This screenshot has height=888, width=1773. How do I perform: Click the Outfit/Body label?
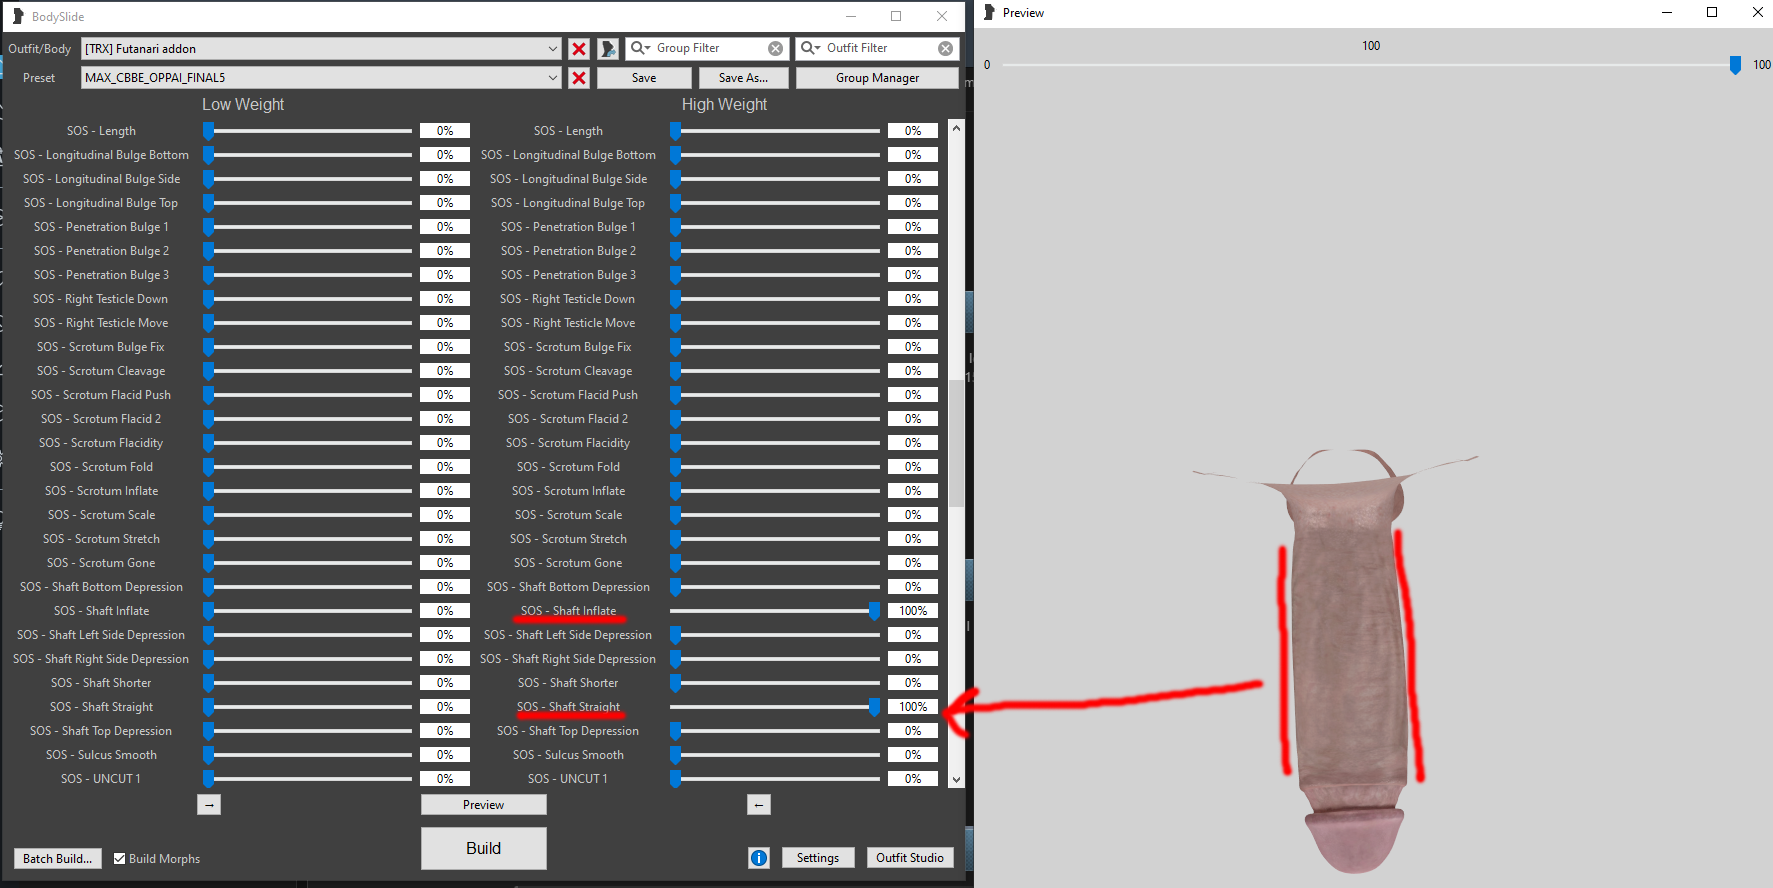pos(39,48)
